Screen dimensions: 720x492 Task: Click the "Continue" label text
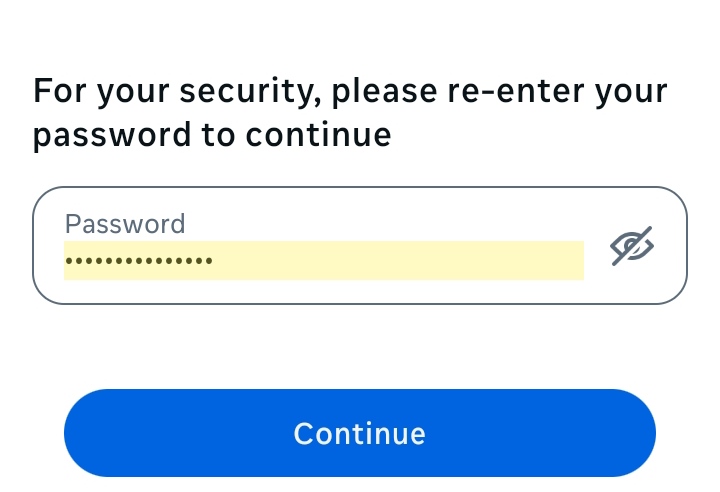[x=359, y=433]
